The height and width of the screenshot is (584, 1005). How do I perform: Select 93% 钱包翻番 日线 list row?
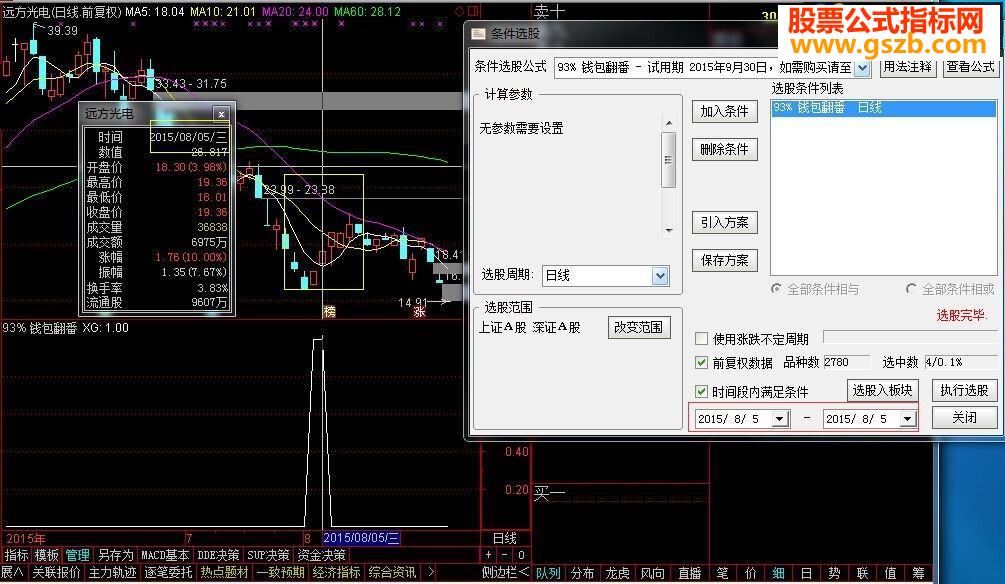(884, 108)
